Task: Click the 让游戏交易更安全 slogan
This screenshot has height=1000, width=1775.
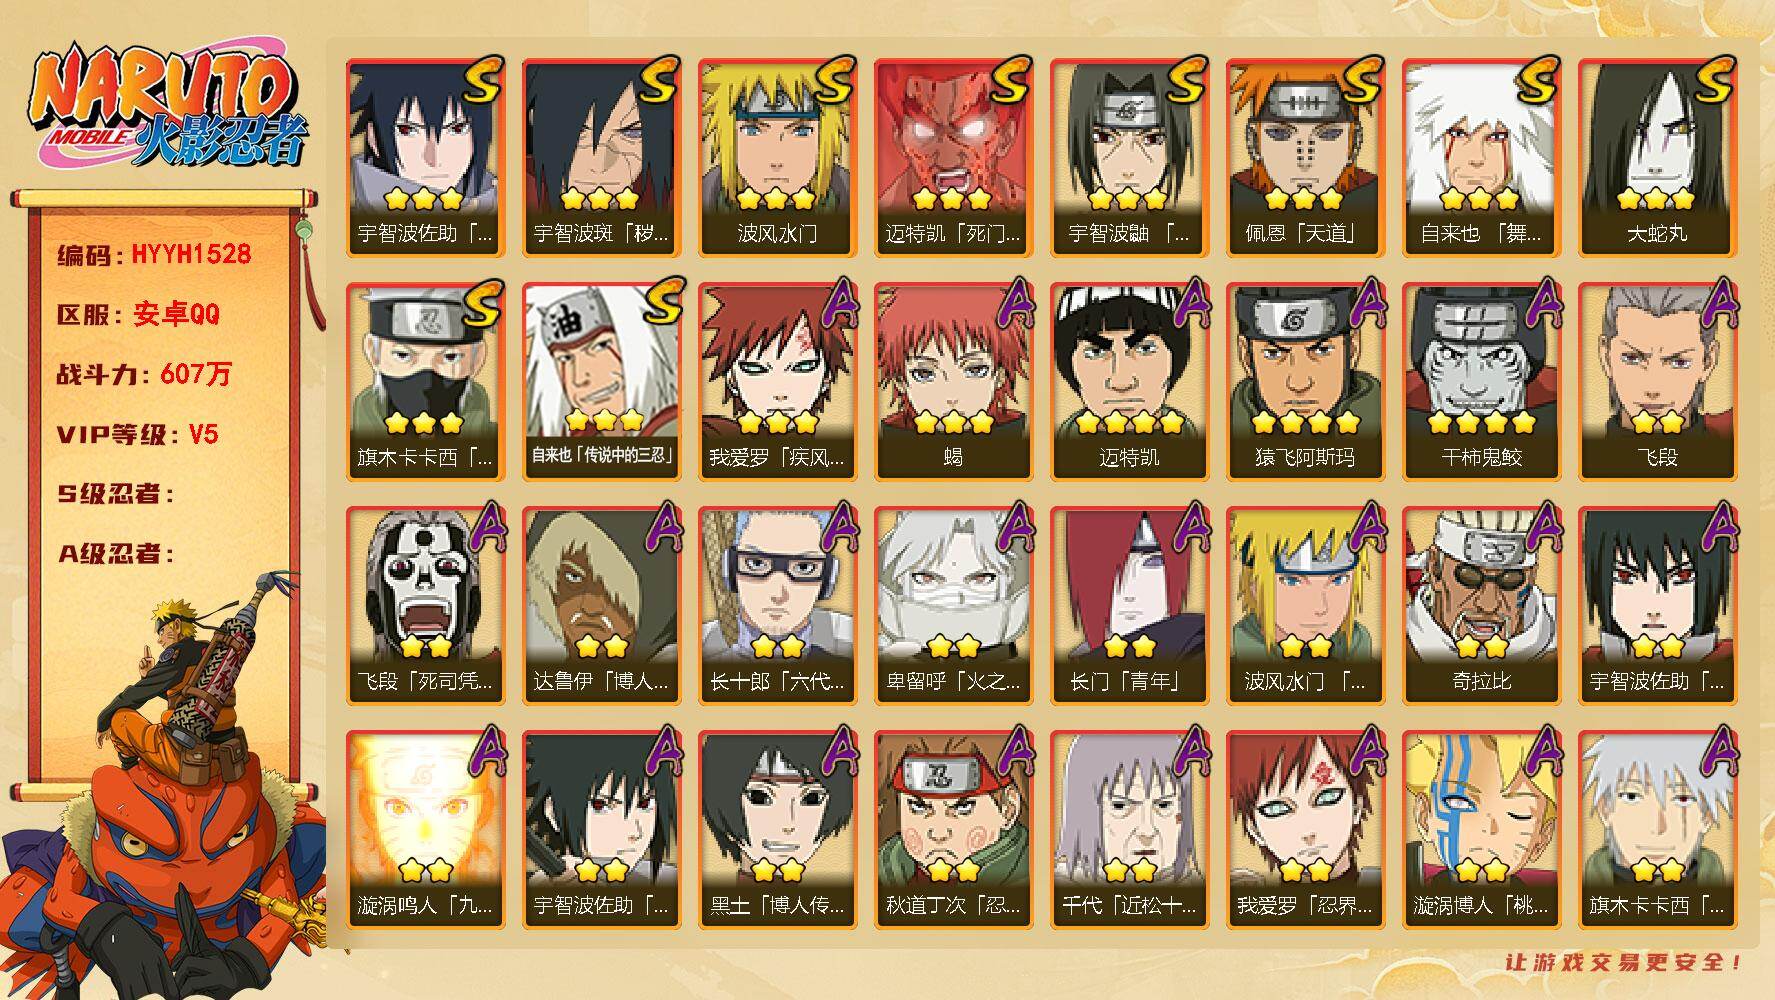Action: point(1624,962)
